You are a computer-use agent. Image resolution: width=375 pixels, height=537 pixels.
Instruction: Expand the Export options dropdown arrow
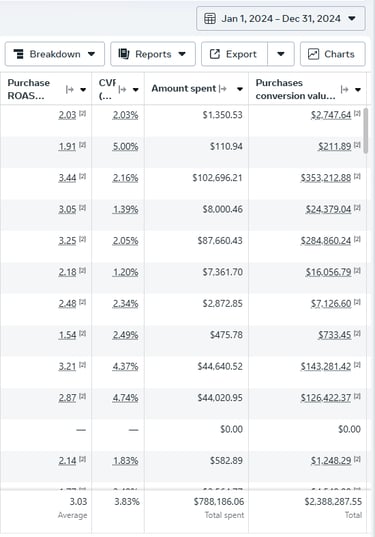click(x=281, y=54)
